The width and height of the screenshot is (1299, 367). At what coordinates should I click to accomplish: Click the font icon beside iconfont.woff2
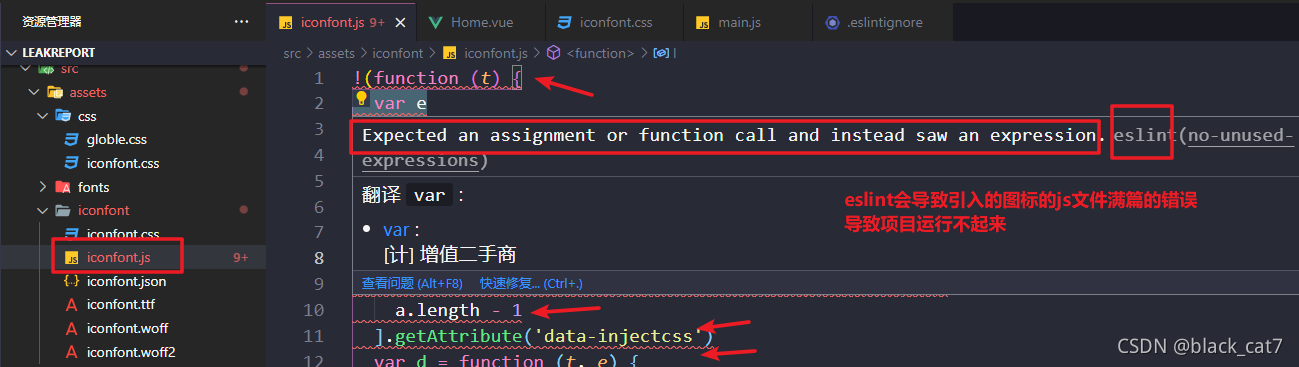click(x=71, y=352)
